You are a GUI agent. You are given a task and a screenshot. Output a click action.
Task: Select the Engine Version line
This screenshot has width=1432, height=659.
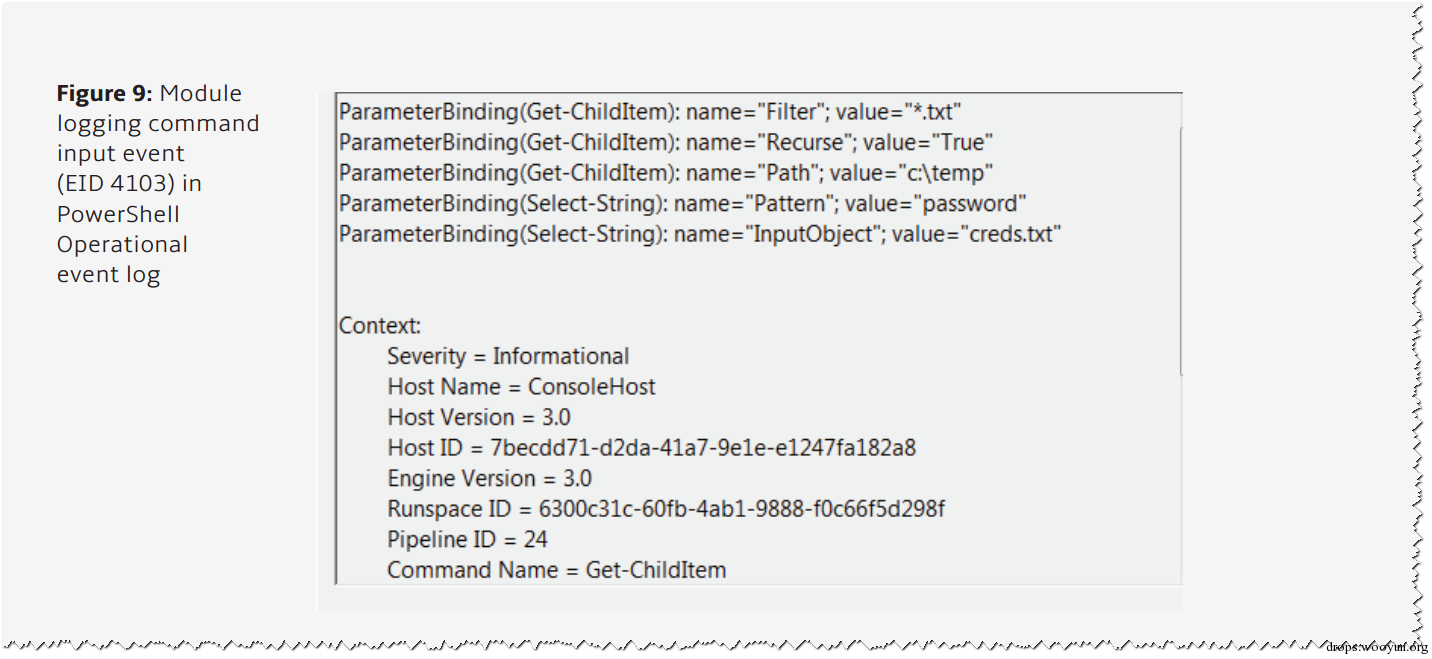(x=489, y=478)
